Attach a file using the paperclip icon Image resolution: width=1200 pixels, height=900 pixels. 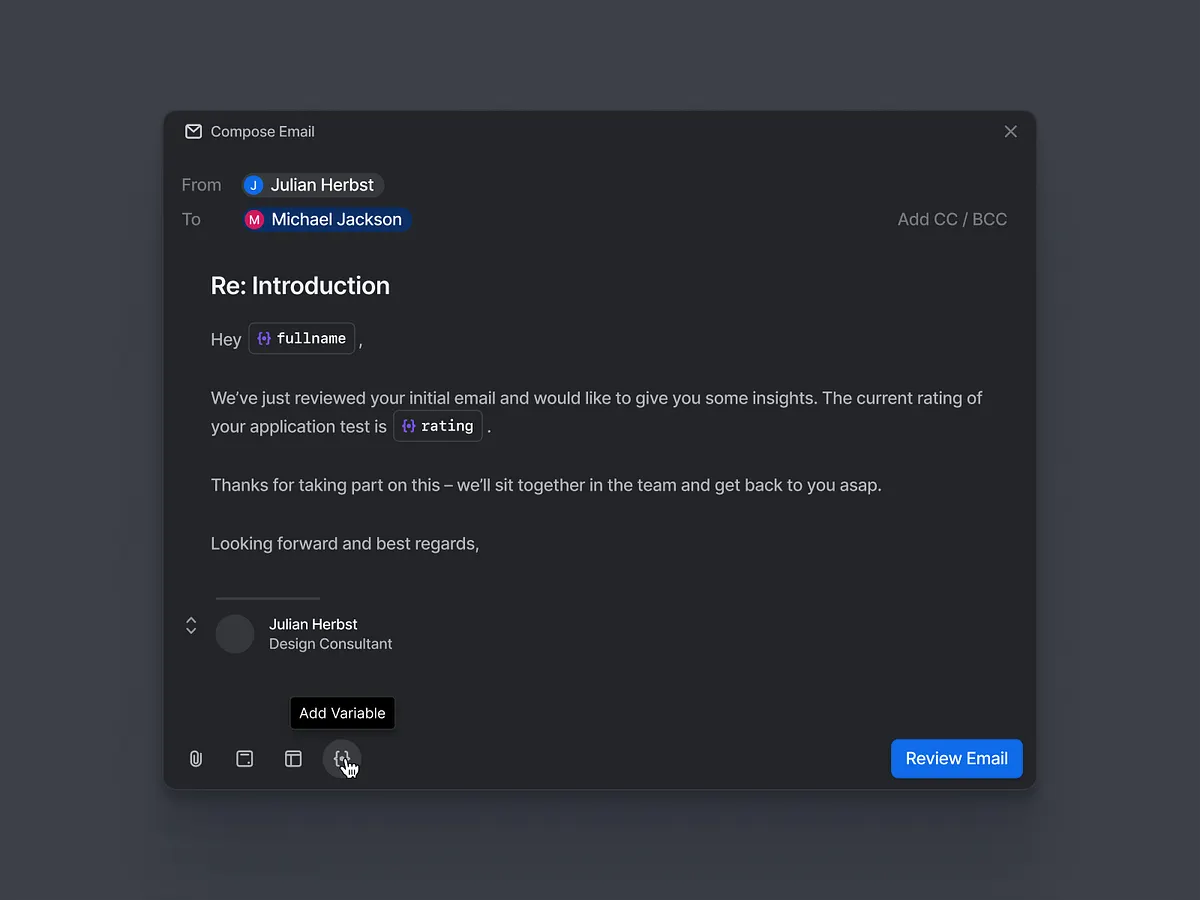pyautogui.click(x=195, y=758)
